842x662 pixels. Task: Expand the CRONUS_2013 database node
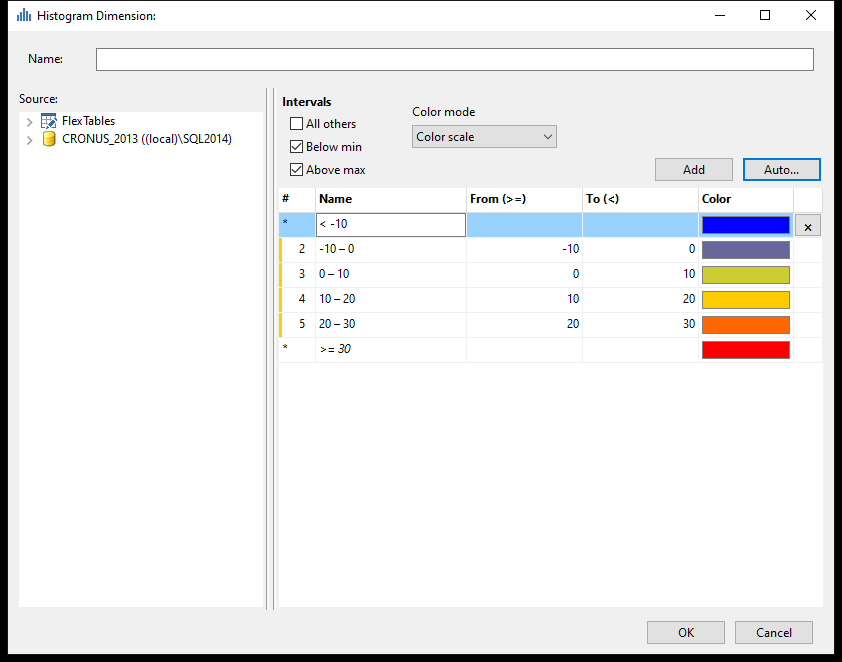click(30, 140)
